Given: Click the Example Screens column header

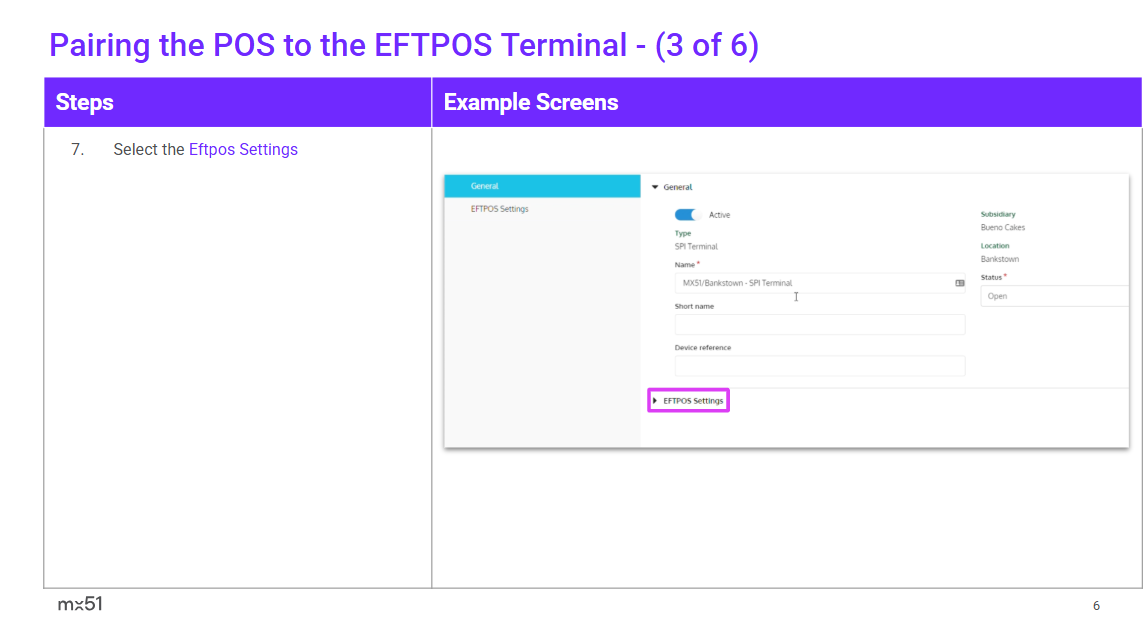Looking at the screenshot, I should point(531,103).
